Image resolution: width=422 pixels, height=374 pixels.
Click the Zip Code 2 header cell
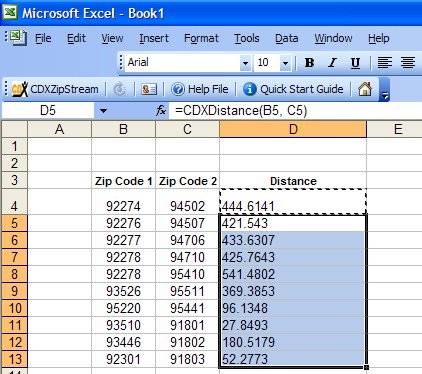pos(187,180)
